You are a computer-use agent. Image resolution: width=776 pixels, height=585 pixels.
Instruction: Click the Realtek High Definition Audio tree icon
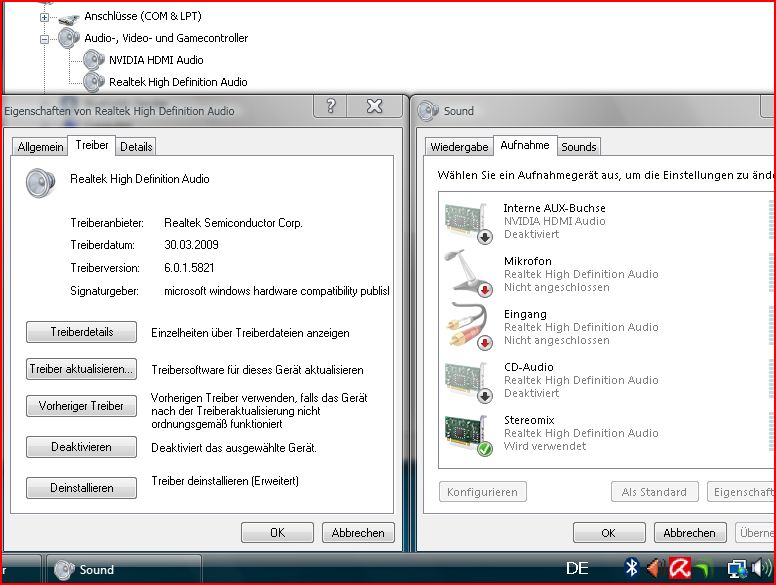click(93, 82)
